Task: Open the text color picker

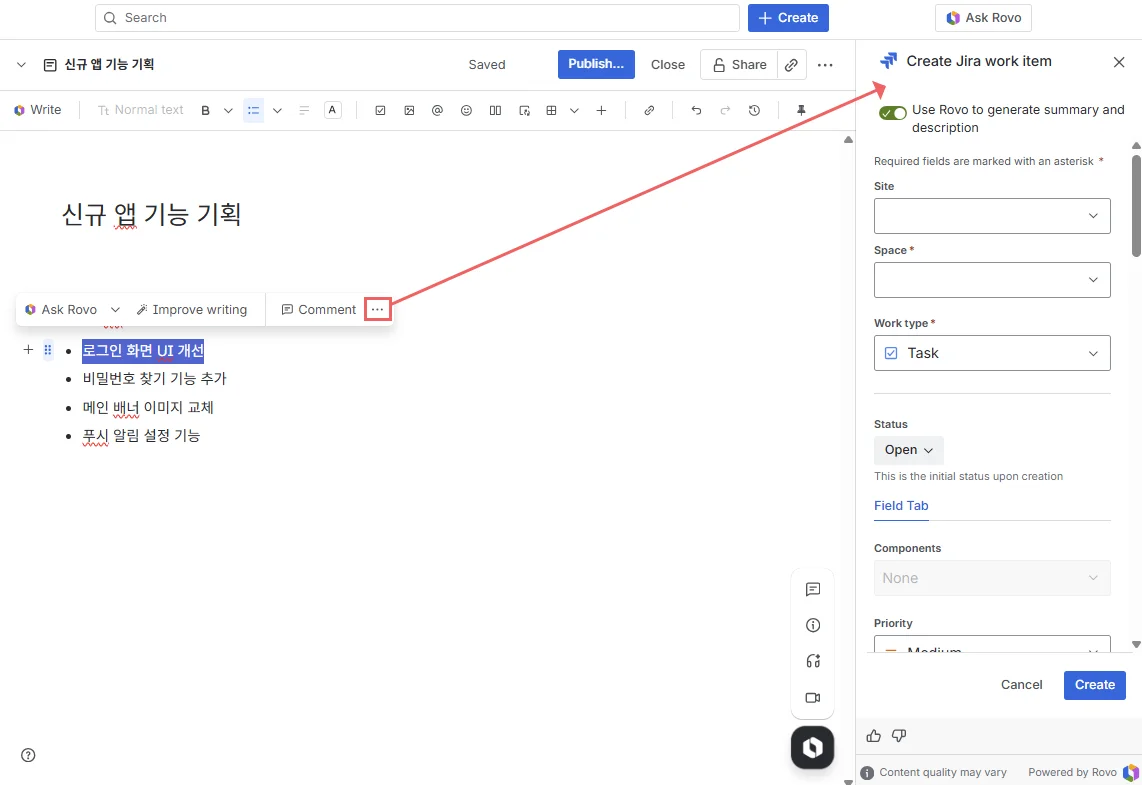Action: [x=333, y=110]
